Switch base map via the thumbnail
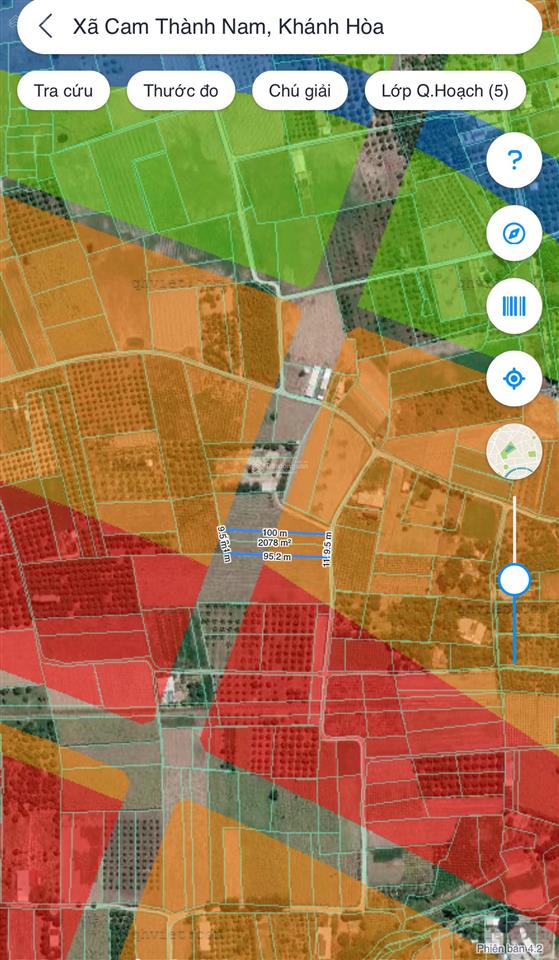The image size is (559, 960). [x=514, y=452]
